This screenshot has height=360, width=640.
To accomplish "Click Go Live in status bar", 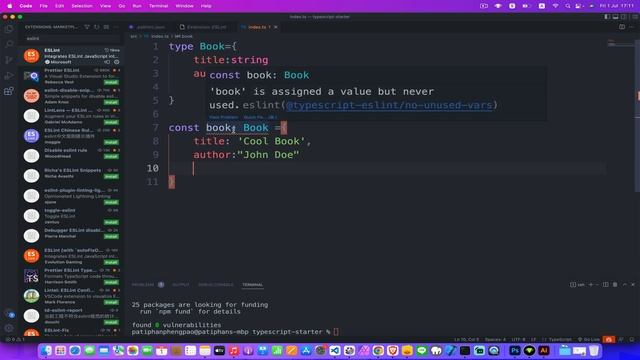I will point(589,339).
